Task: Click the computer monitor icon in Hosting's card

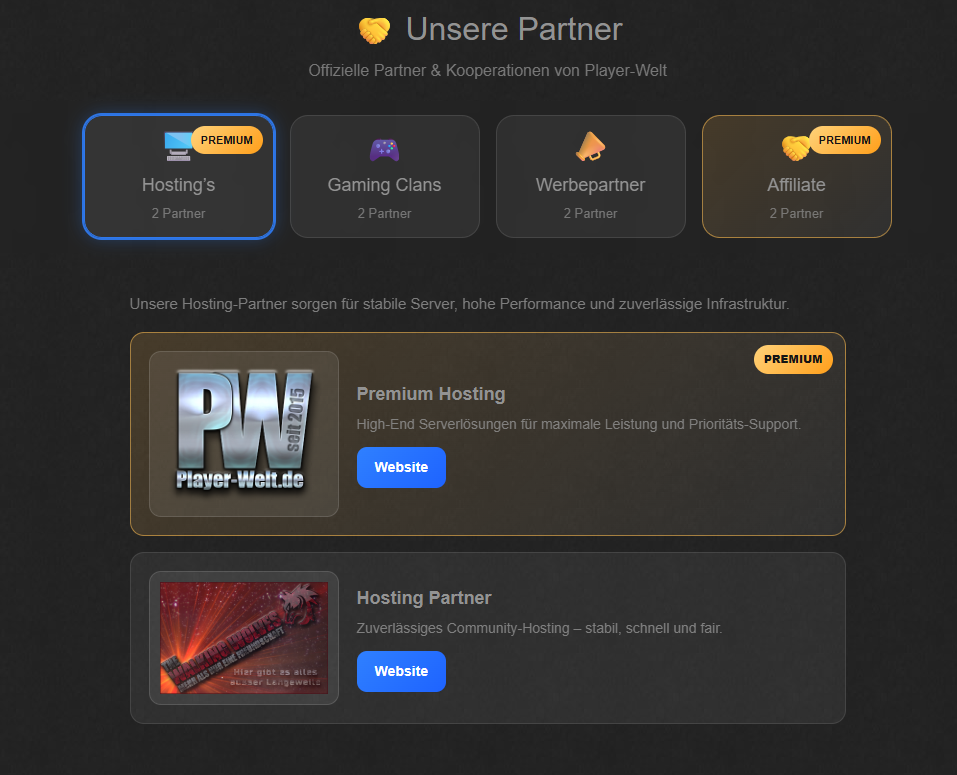Action: (177, 147)
